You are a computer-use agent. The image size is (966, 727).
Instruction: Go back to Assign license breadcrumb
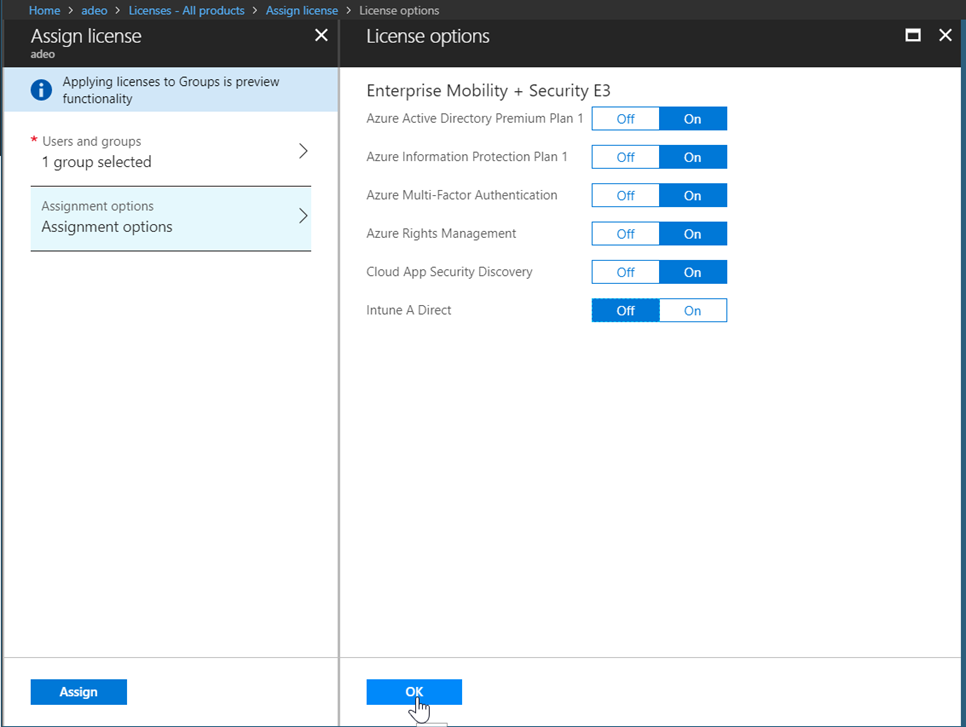coord(301,10)
